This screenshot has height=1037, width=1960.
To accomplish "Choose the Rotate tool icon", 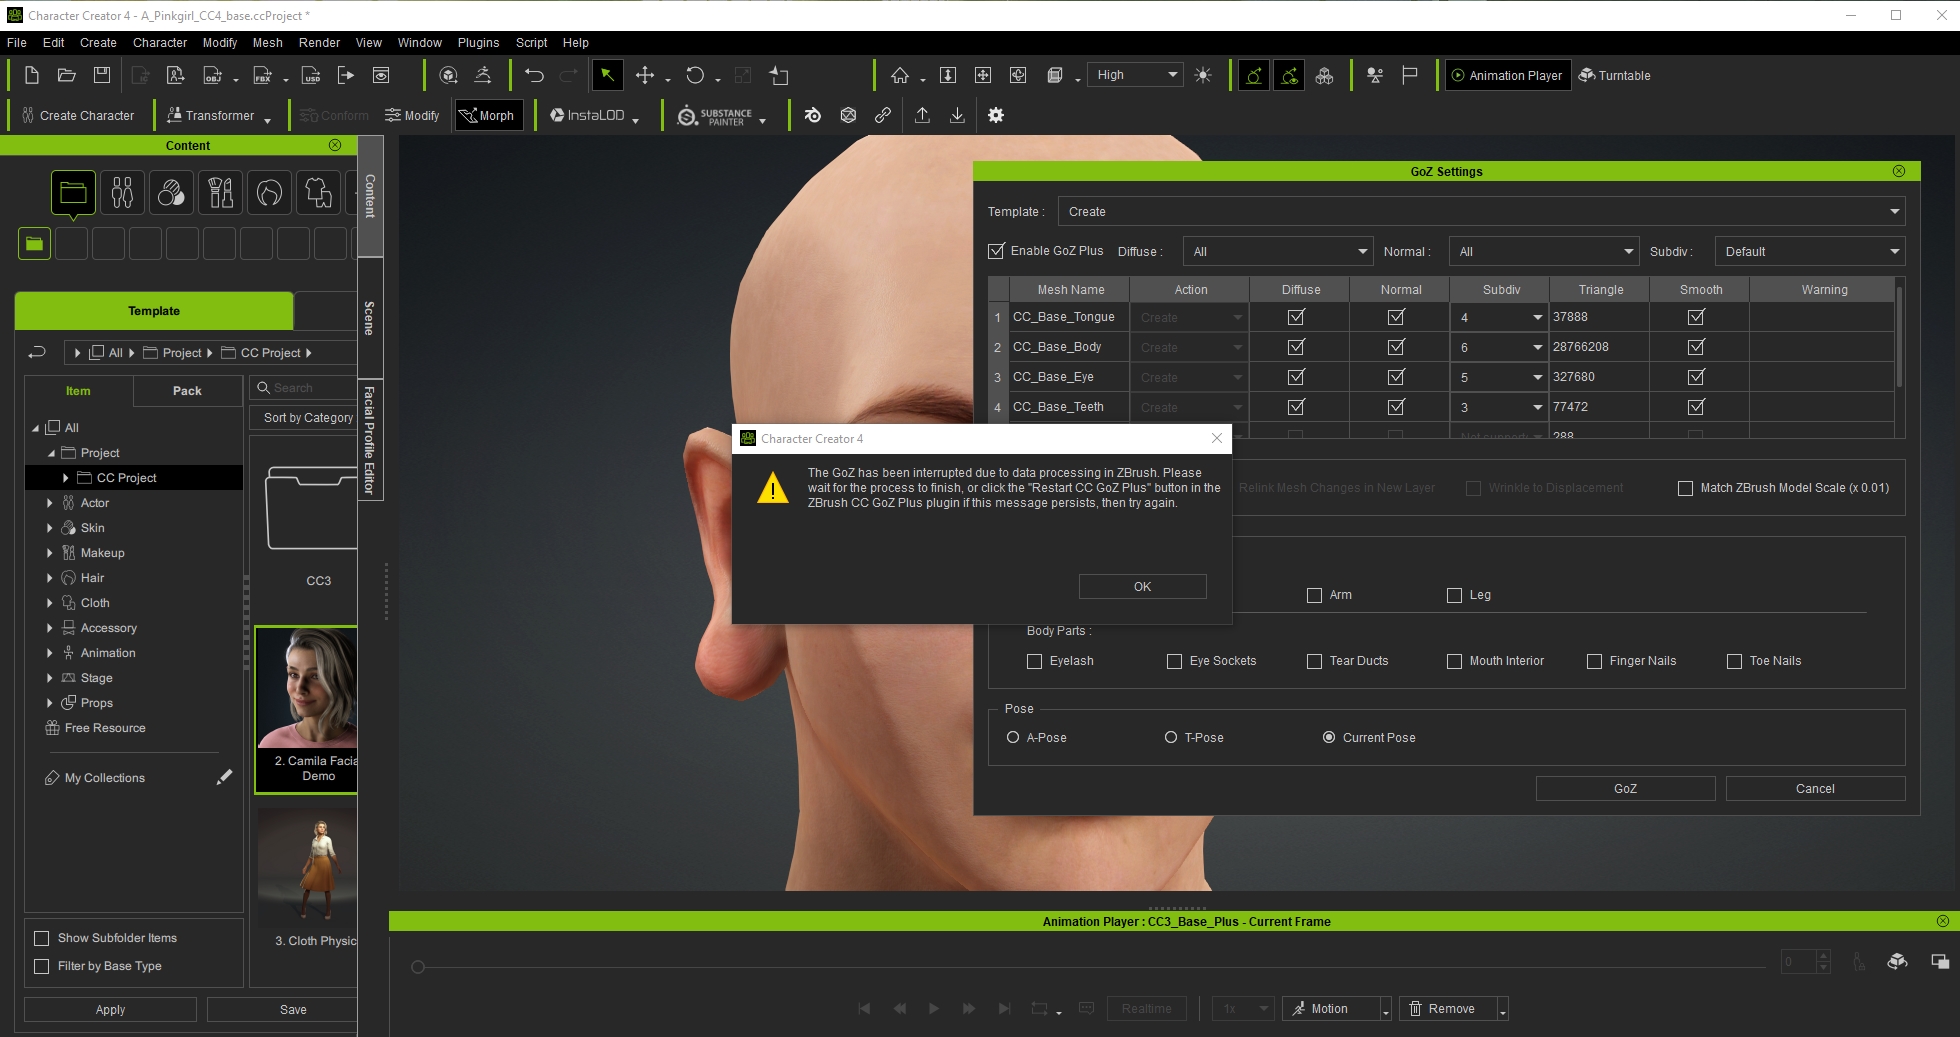I will click(x=695, y=75).
